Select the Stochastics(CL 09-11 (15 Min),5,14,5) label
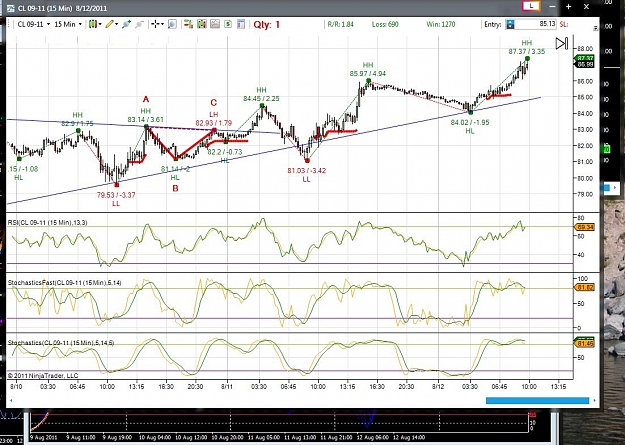The width and height of the screenshot is (625, 445). pos(61,343)
